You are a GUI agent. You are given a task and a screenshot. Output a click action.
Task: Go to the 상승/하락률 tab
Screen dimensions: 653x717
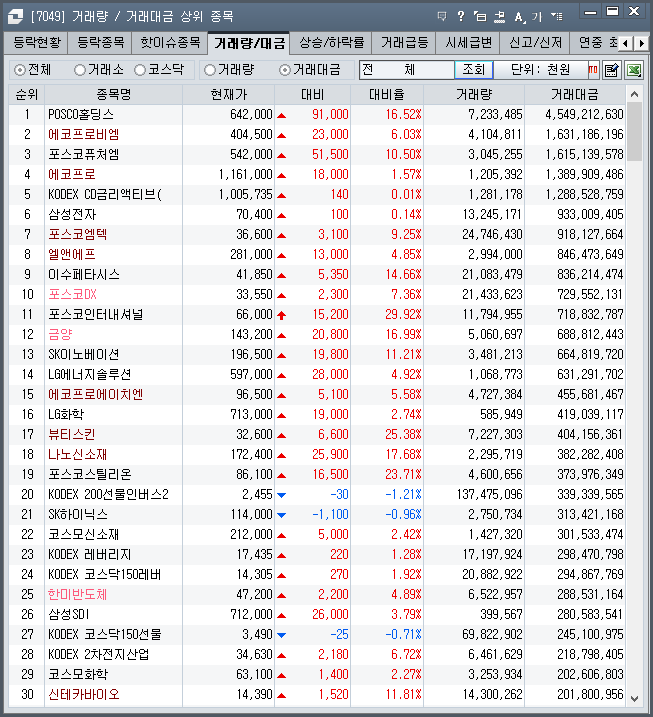point(331,43)
